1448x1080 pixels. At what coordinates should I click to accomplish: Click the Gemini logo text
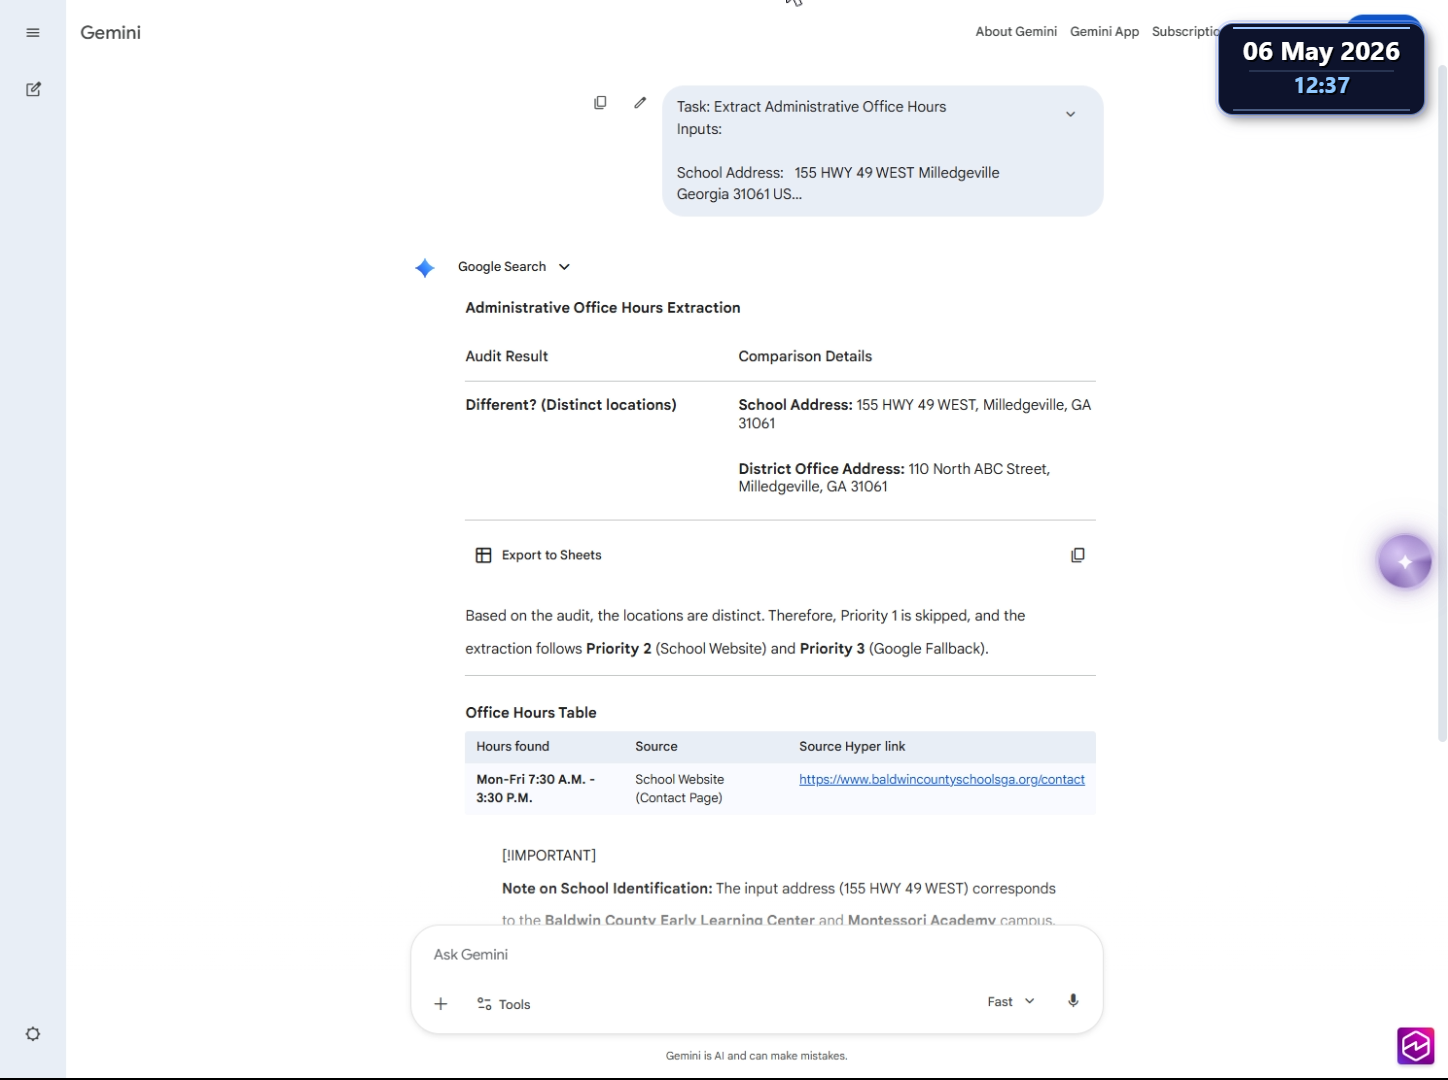111,33
